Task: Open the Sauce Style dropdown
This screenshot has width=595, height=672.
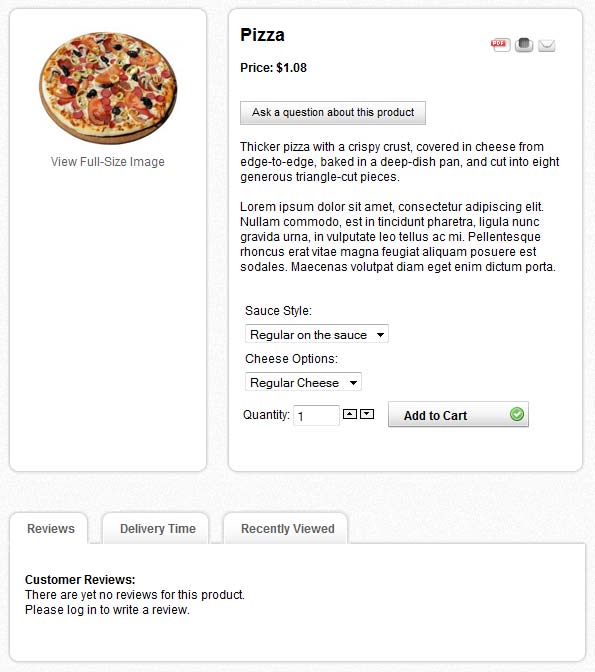Action: click(x=317, y=334)
